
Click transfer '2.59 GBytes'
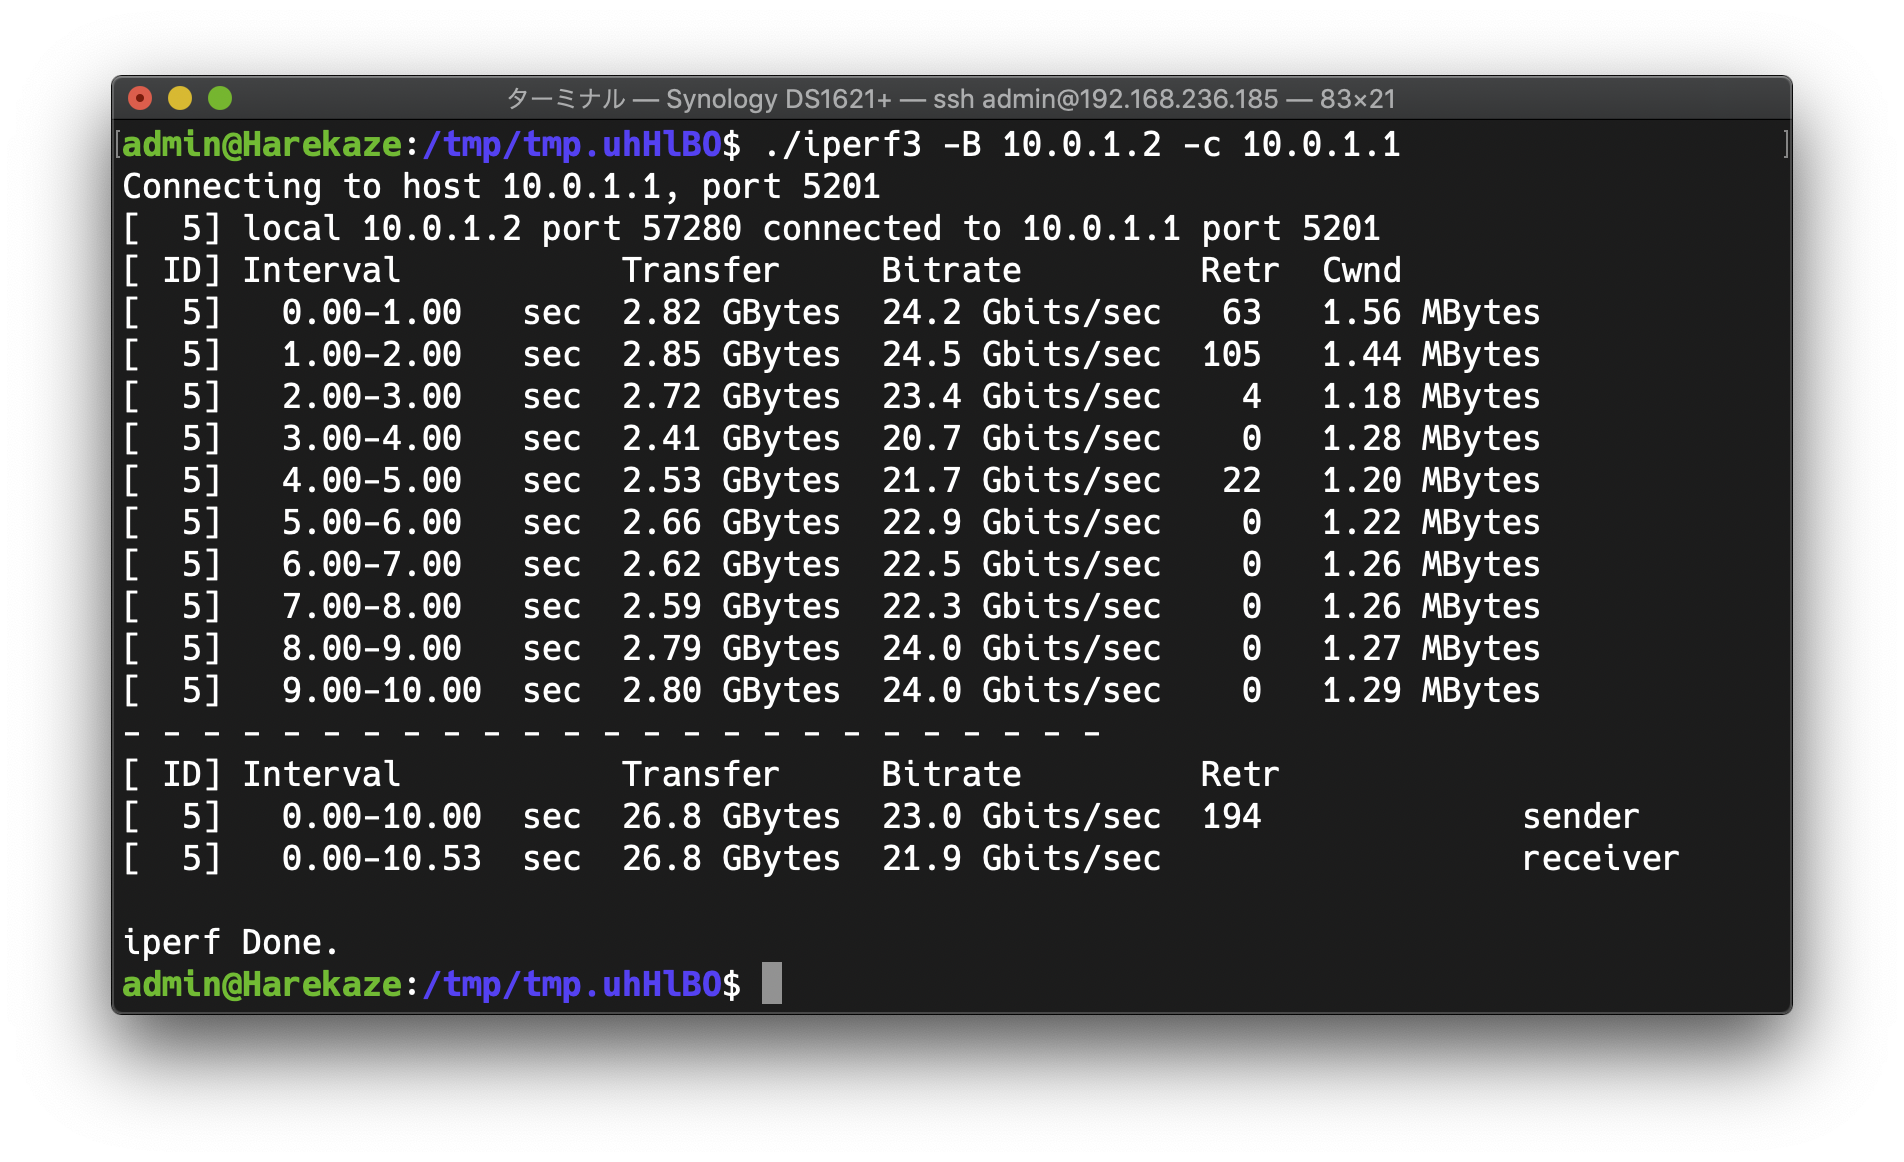731,607
